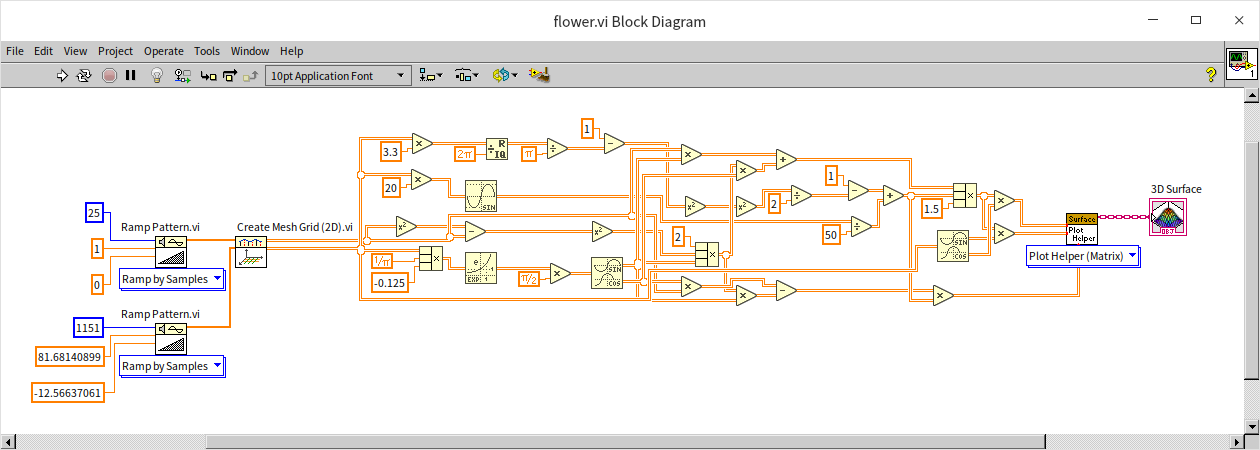Open the 10pt Application Font dropdown

click(338, 75)
